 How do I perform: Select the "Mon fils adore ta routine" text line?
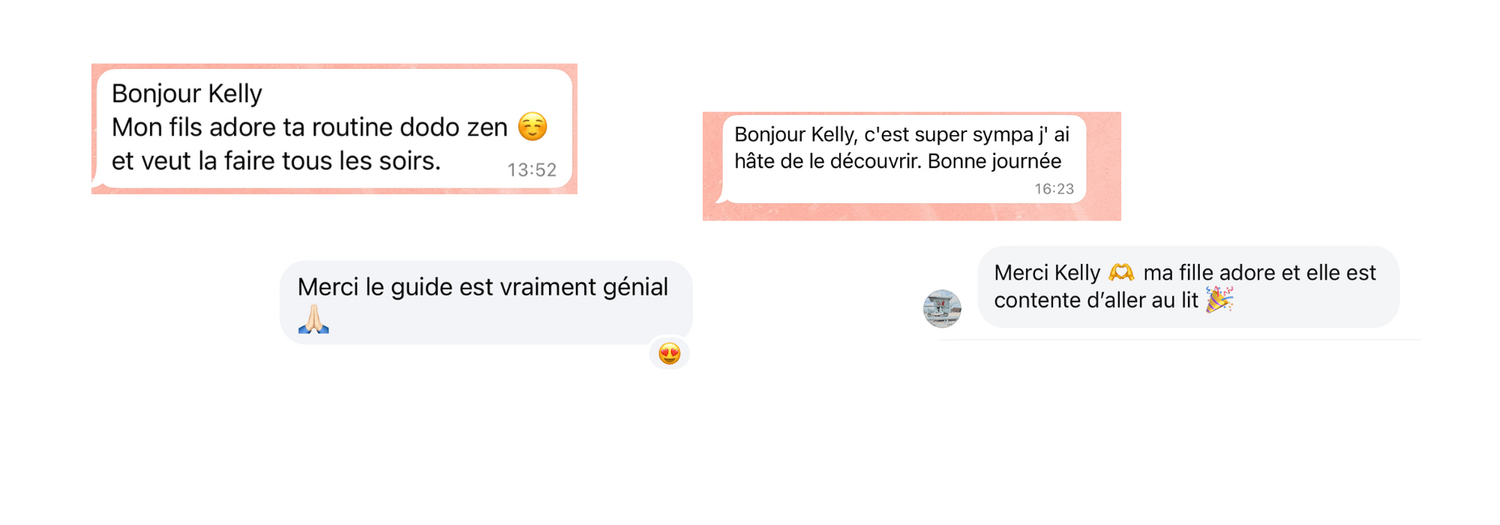tap(312, 128)
